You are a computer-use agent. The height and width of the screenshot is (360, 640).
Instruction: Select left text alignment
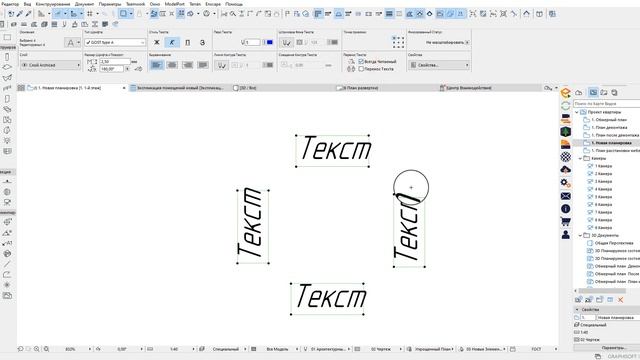coord(157,65)
